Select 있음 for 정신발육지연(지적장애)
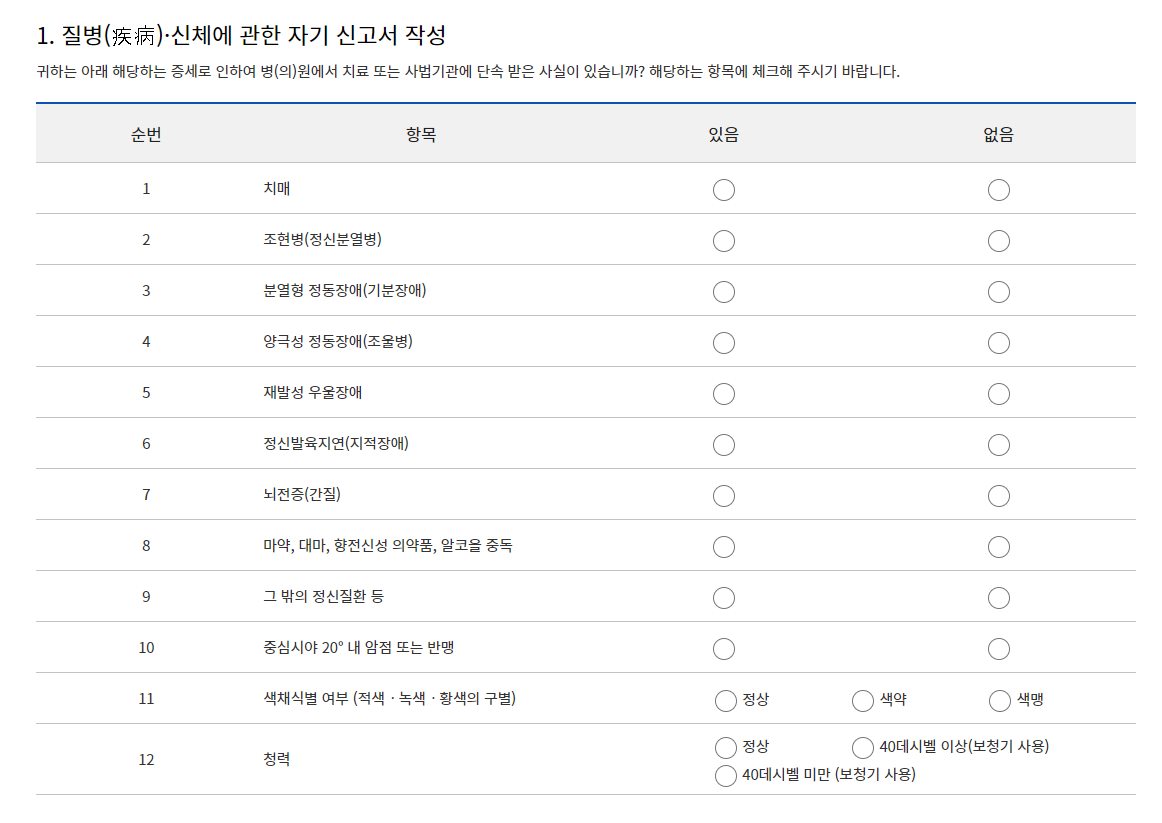This screenshot has width=1162, height=823. (724, 444)
